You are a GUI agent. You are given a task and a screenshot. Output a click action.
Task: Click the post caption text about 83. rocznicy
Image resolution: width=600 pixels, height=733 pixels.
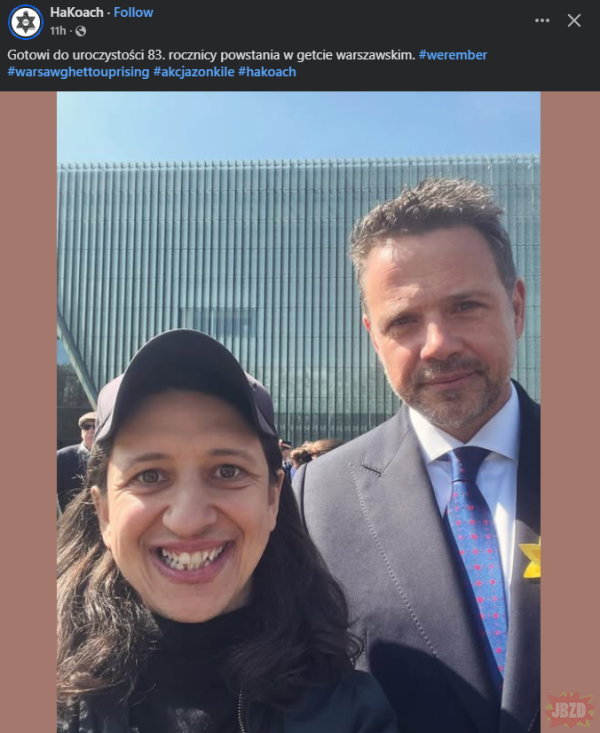click(x=211, y=55)
